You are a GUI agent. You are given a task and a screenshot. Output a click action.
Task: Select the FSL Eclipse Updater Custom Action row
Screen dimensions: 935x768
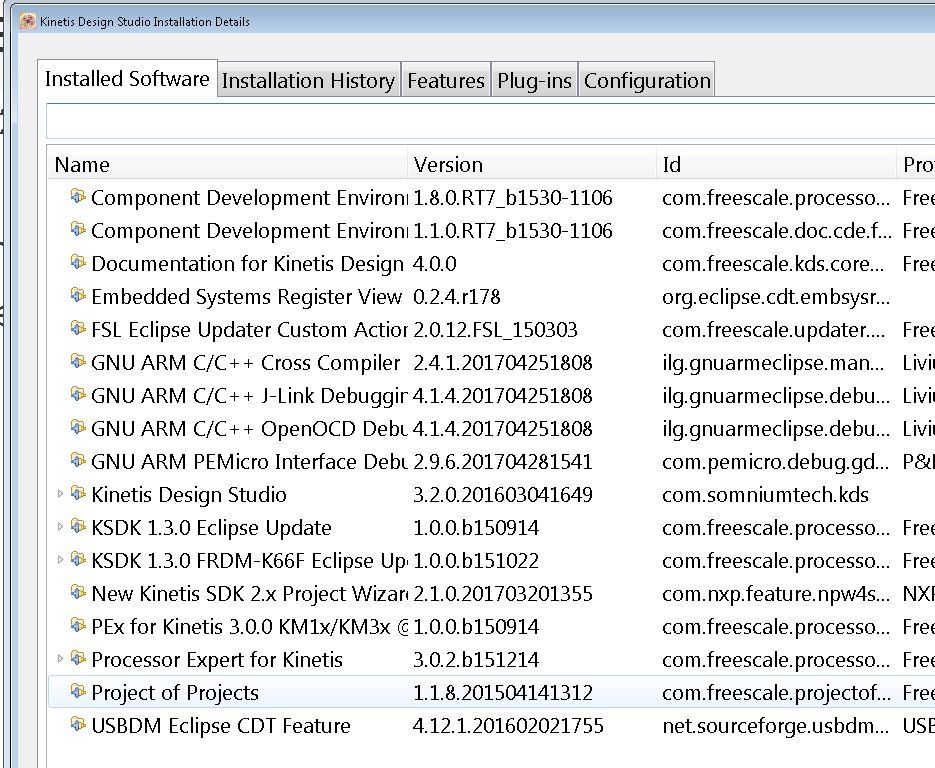coord(490,330)
